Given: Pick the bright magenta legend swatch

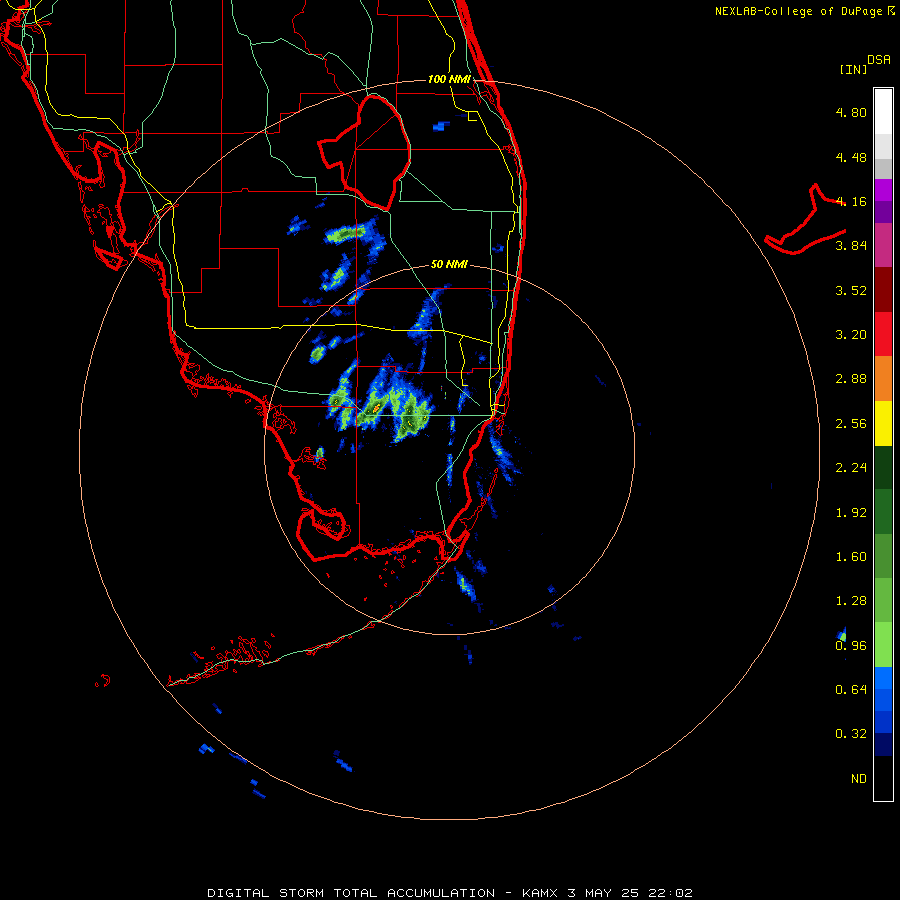Looking at the screenshot, I should pos(883,190).
